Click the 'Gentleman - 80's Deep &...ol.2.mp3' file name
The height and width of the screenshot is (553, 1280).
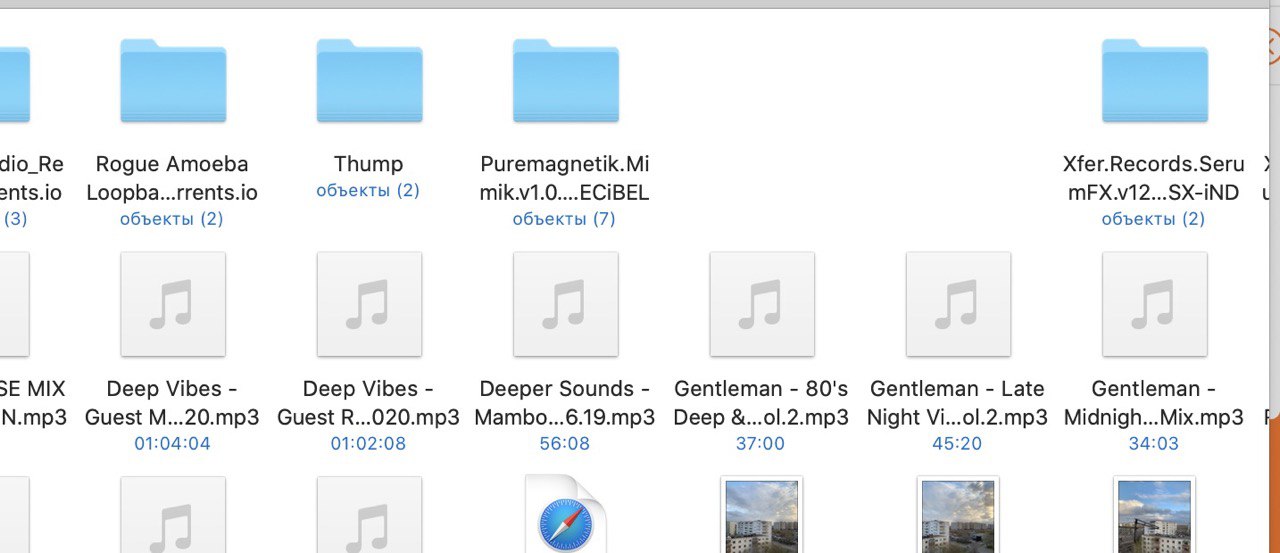pyautogui.click(x=761, y=403)
